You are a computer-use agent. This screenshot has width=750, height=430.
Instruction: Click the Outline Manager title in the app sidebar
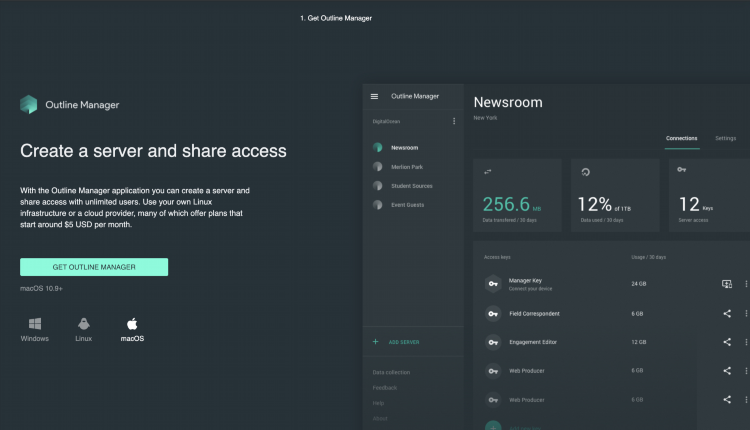[x=415, y=96]
